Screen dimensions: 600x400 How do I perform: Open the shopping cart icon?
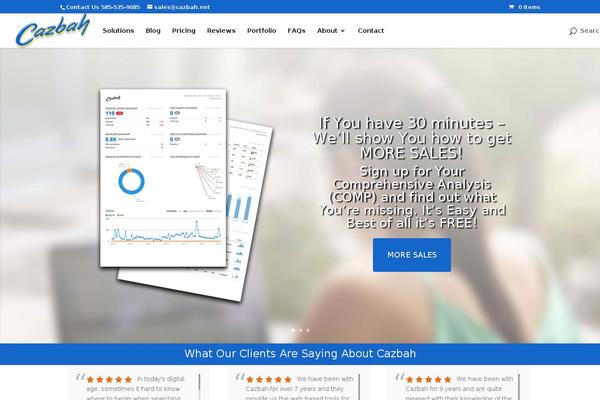click(x=511, y=7)
